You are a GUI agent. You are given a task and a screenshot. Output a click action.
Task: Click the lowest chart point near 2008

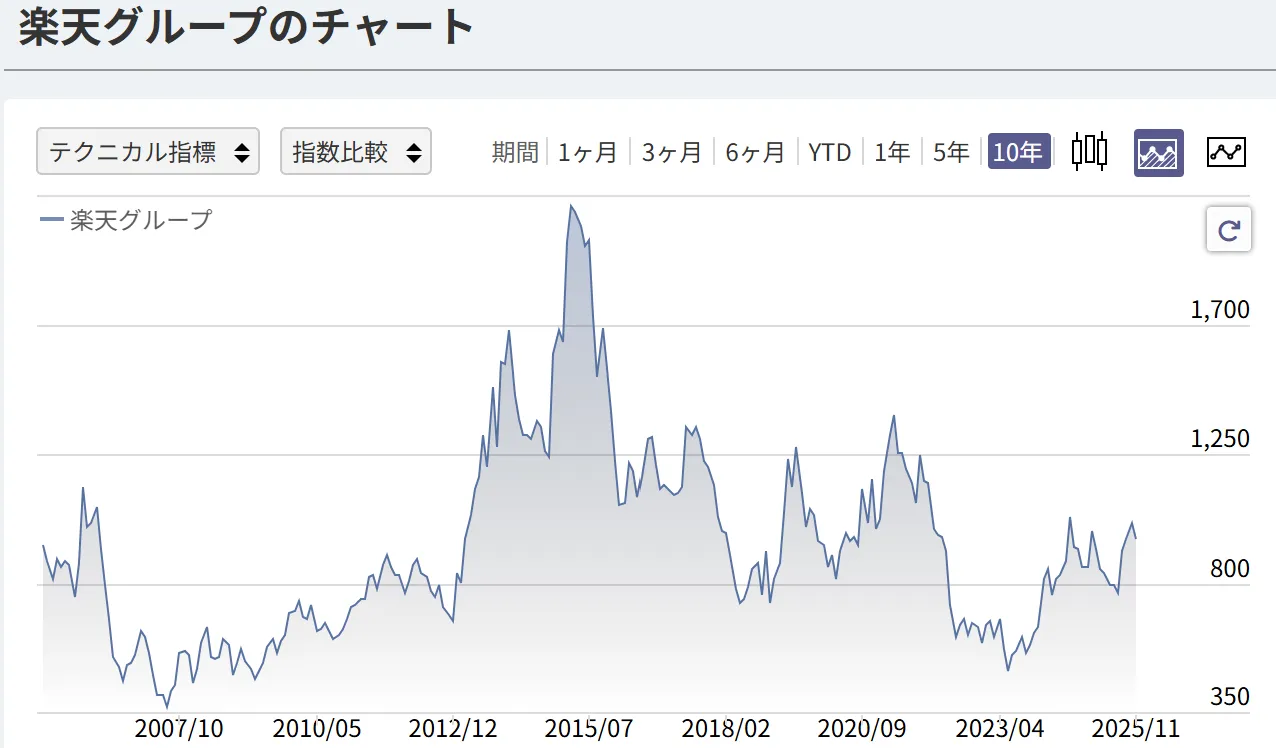pos(167,707)
